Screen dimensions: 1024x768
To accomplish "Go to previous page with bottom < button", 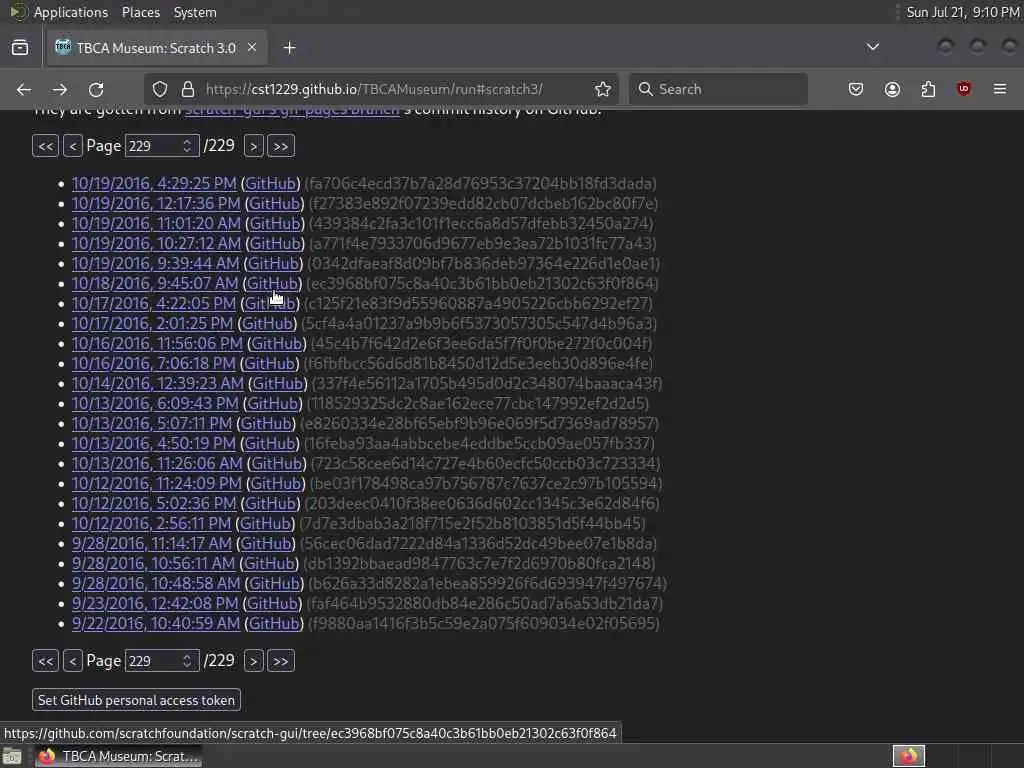I will (72, 661).
